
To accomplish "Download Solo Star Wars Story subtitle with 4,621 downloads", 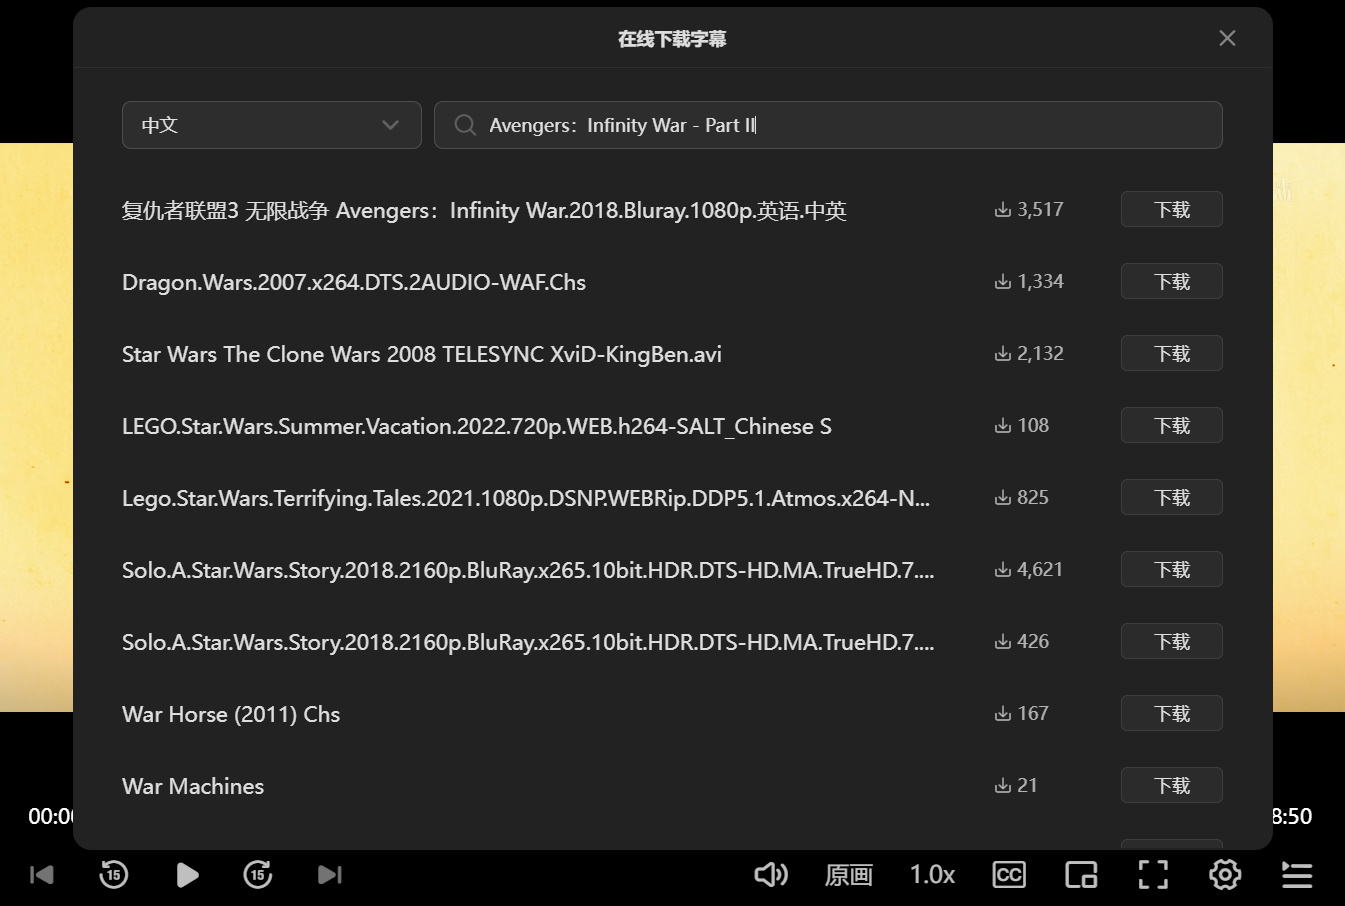I will click(x=1171, y=569).
